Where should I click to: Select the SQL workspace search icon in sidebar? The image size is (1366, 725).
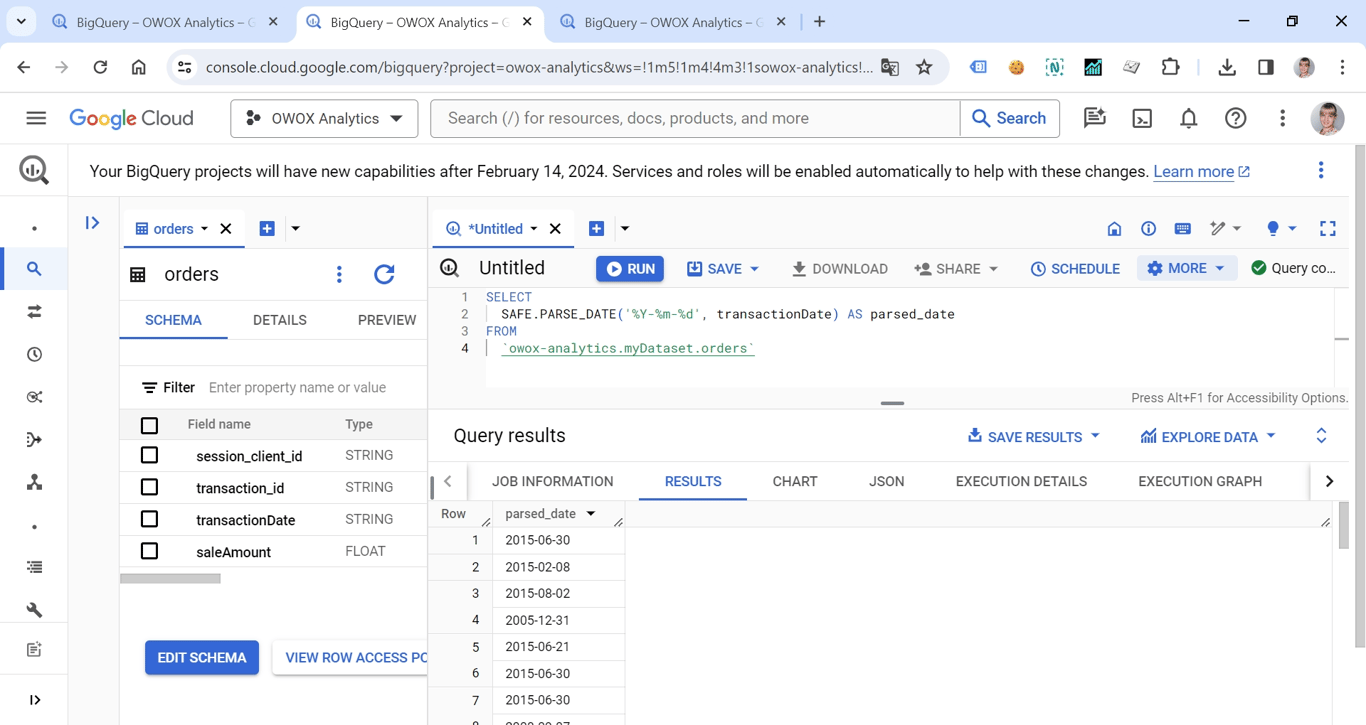coord(34,269)
